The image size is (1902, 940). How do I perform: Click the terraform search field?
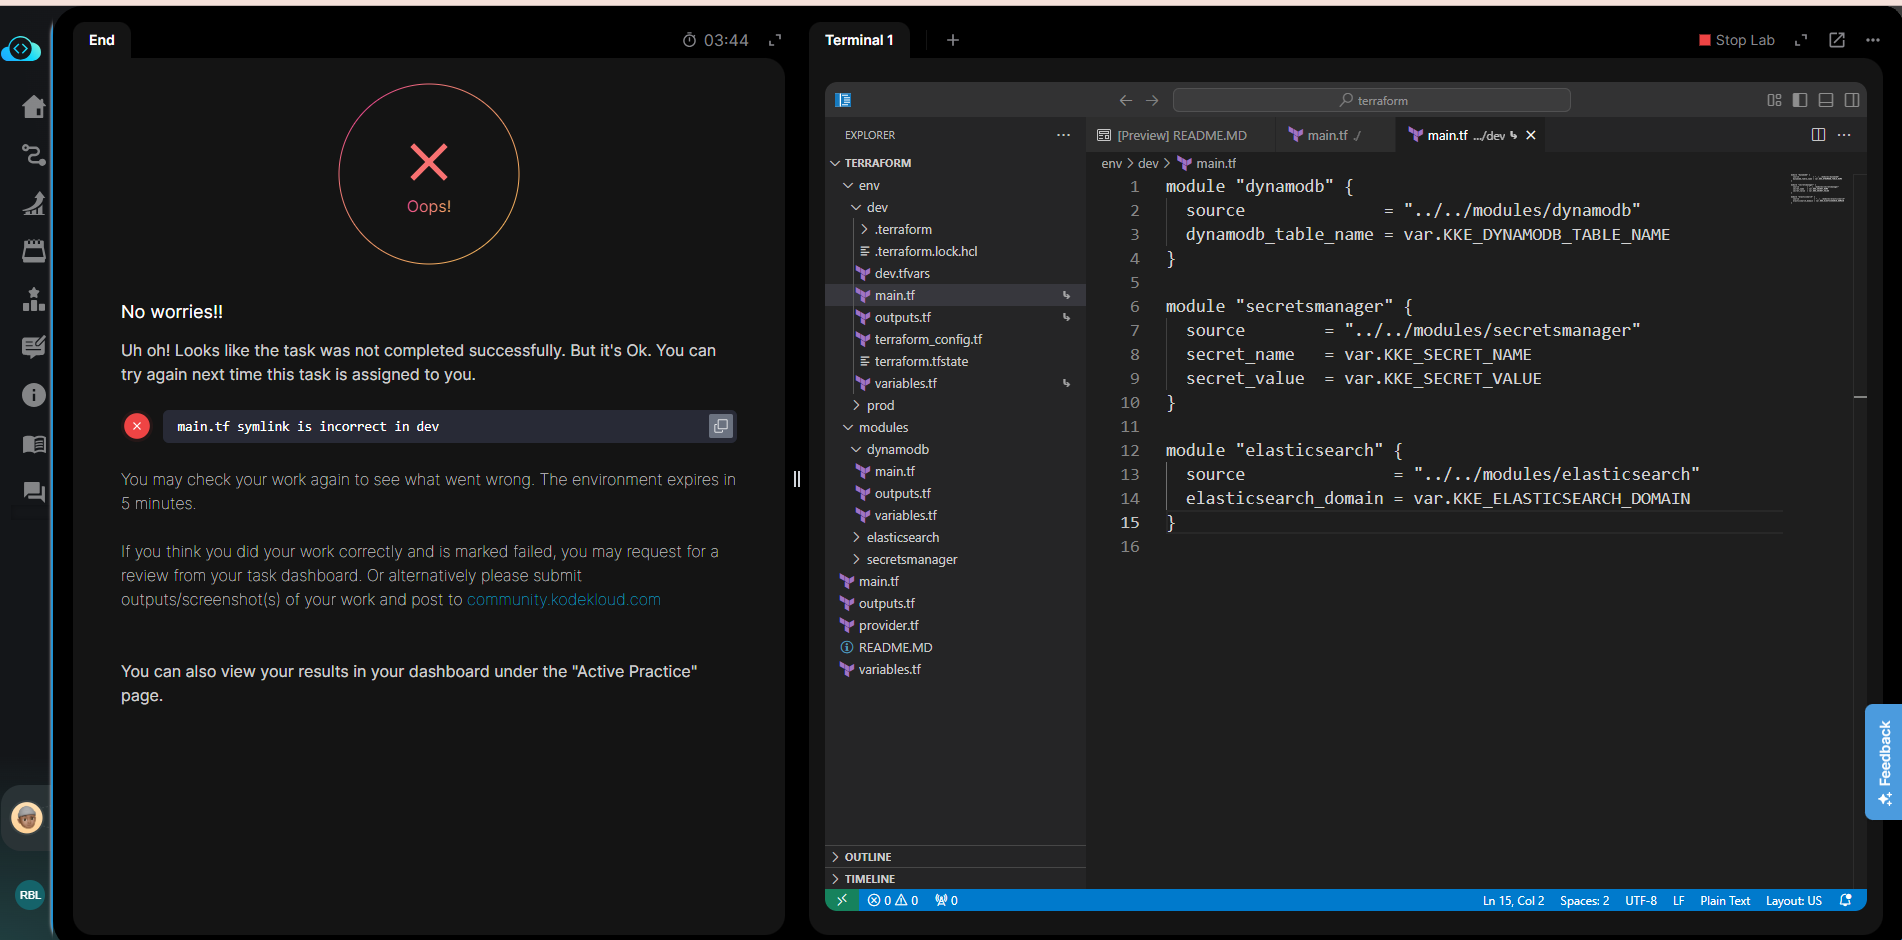(1371, 100)
